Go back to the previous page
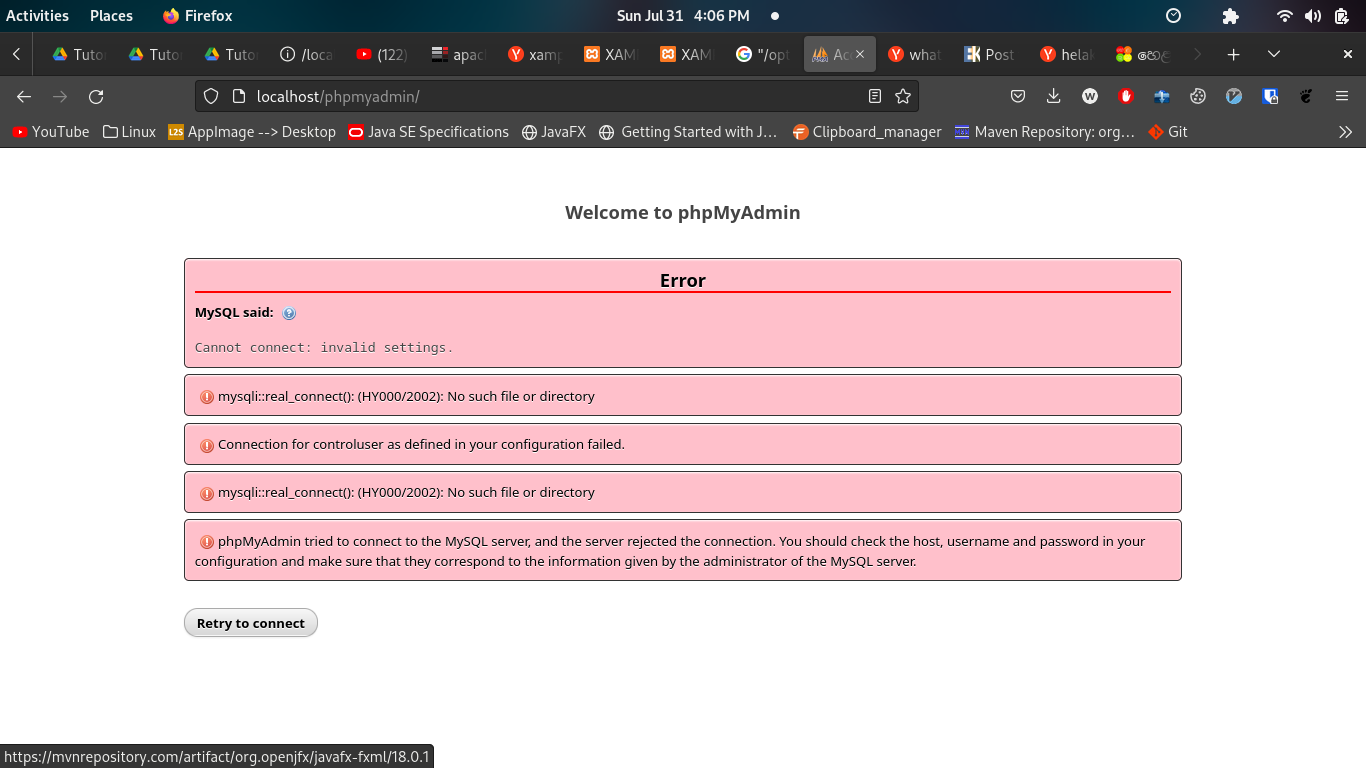 pos(24,96)
